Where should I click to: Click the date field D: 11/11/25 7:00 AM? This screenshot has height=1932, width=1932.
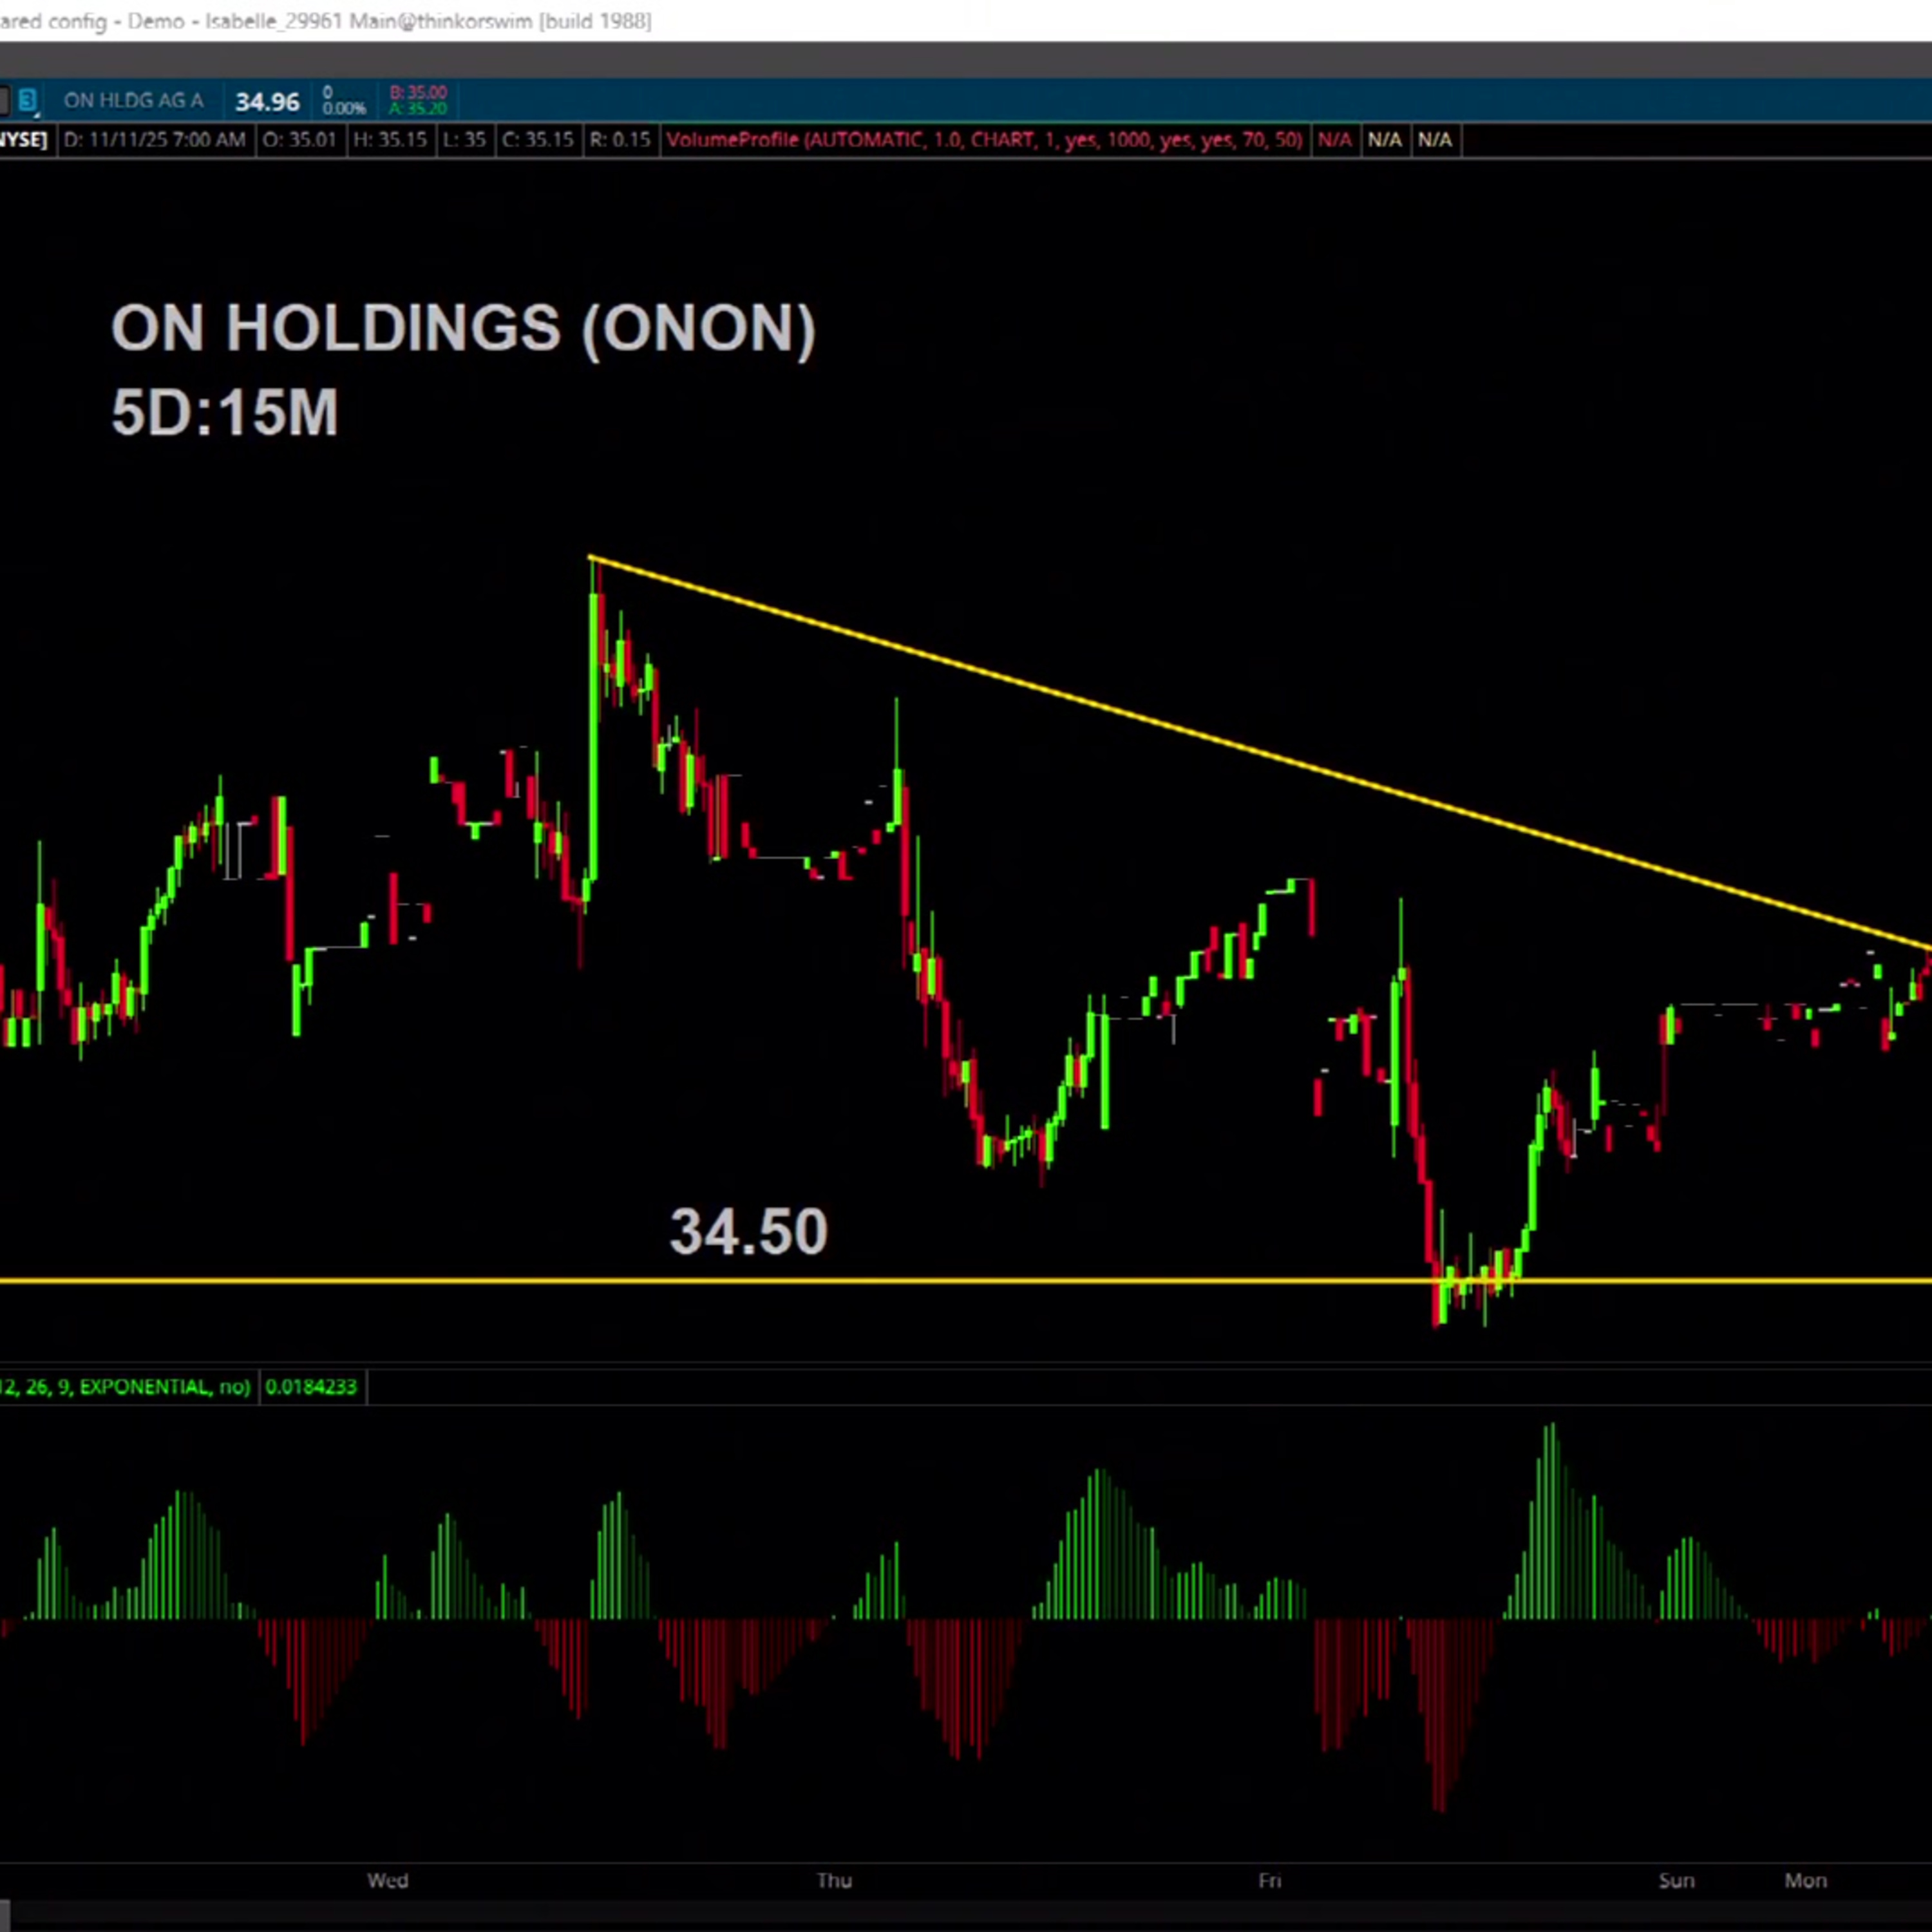pos(155,141)
